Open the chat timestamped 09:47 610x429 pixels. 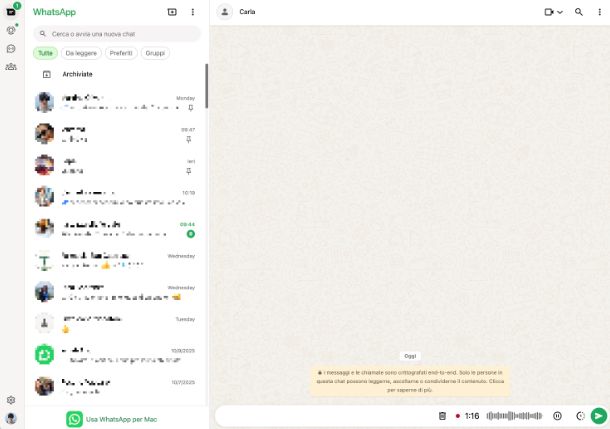pos(116,134)
